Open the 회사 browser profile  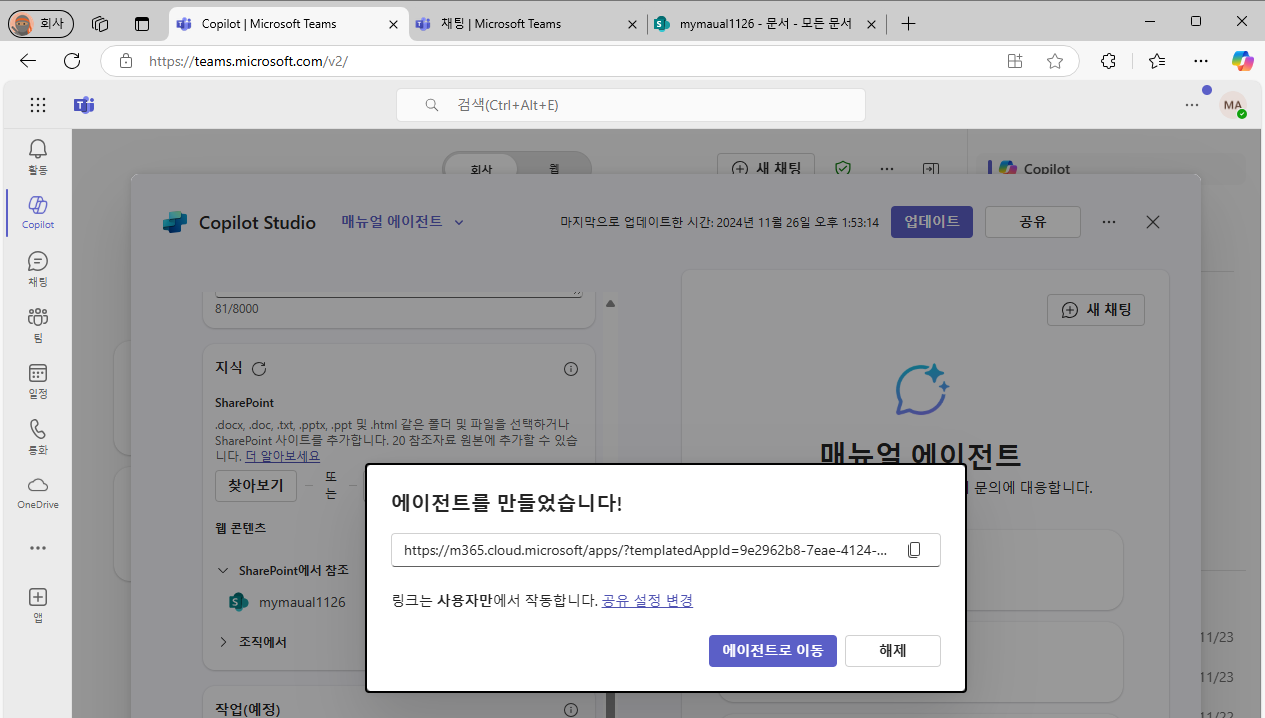coord(41,23)
